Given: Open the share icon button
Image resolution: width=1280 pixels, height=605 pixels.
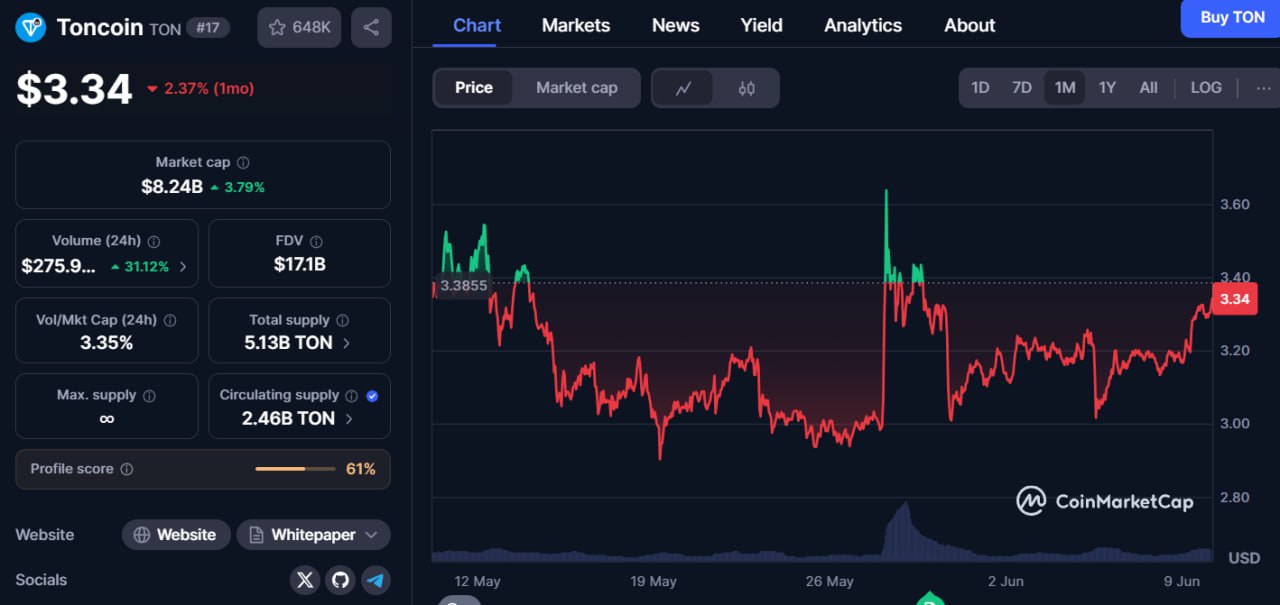Looking at the screenshot, I should coord(371,27).
